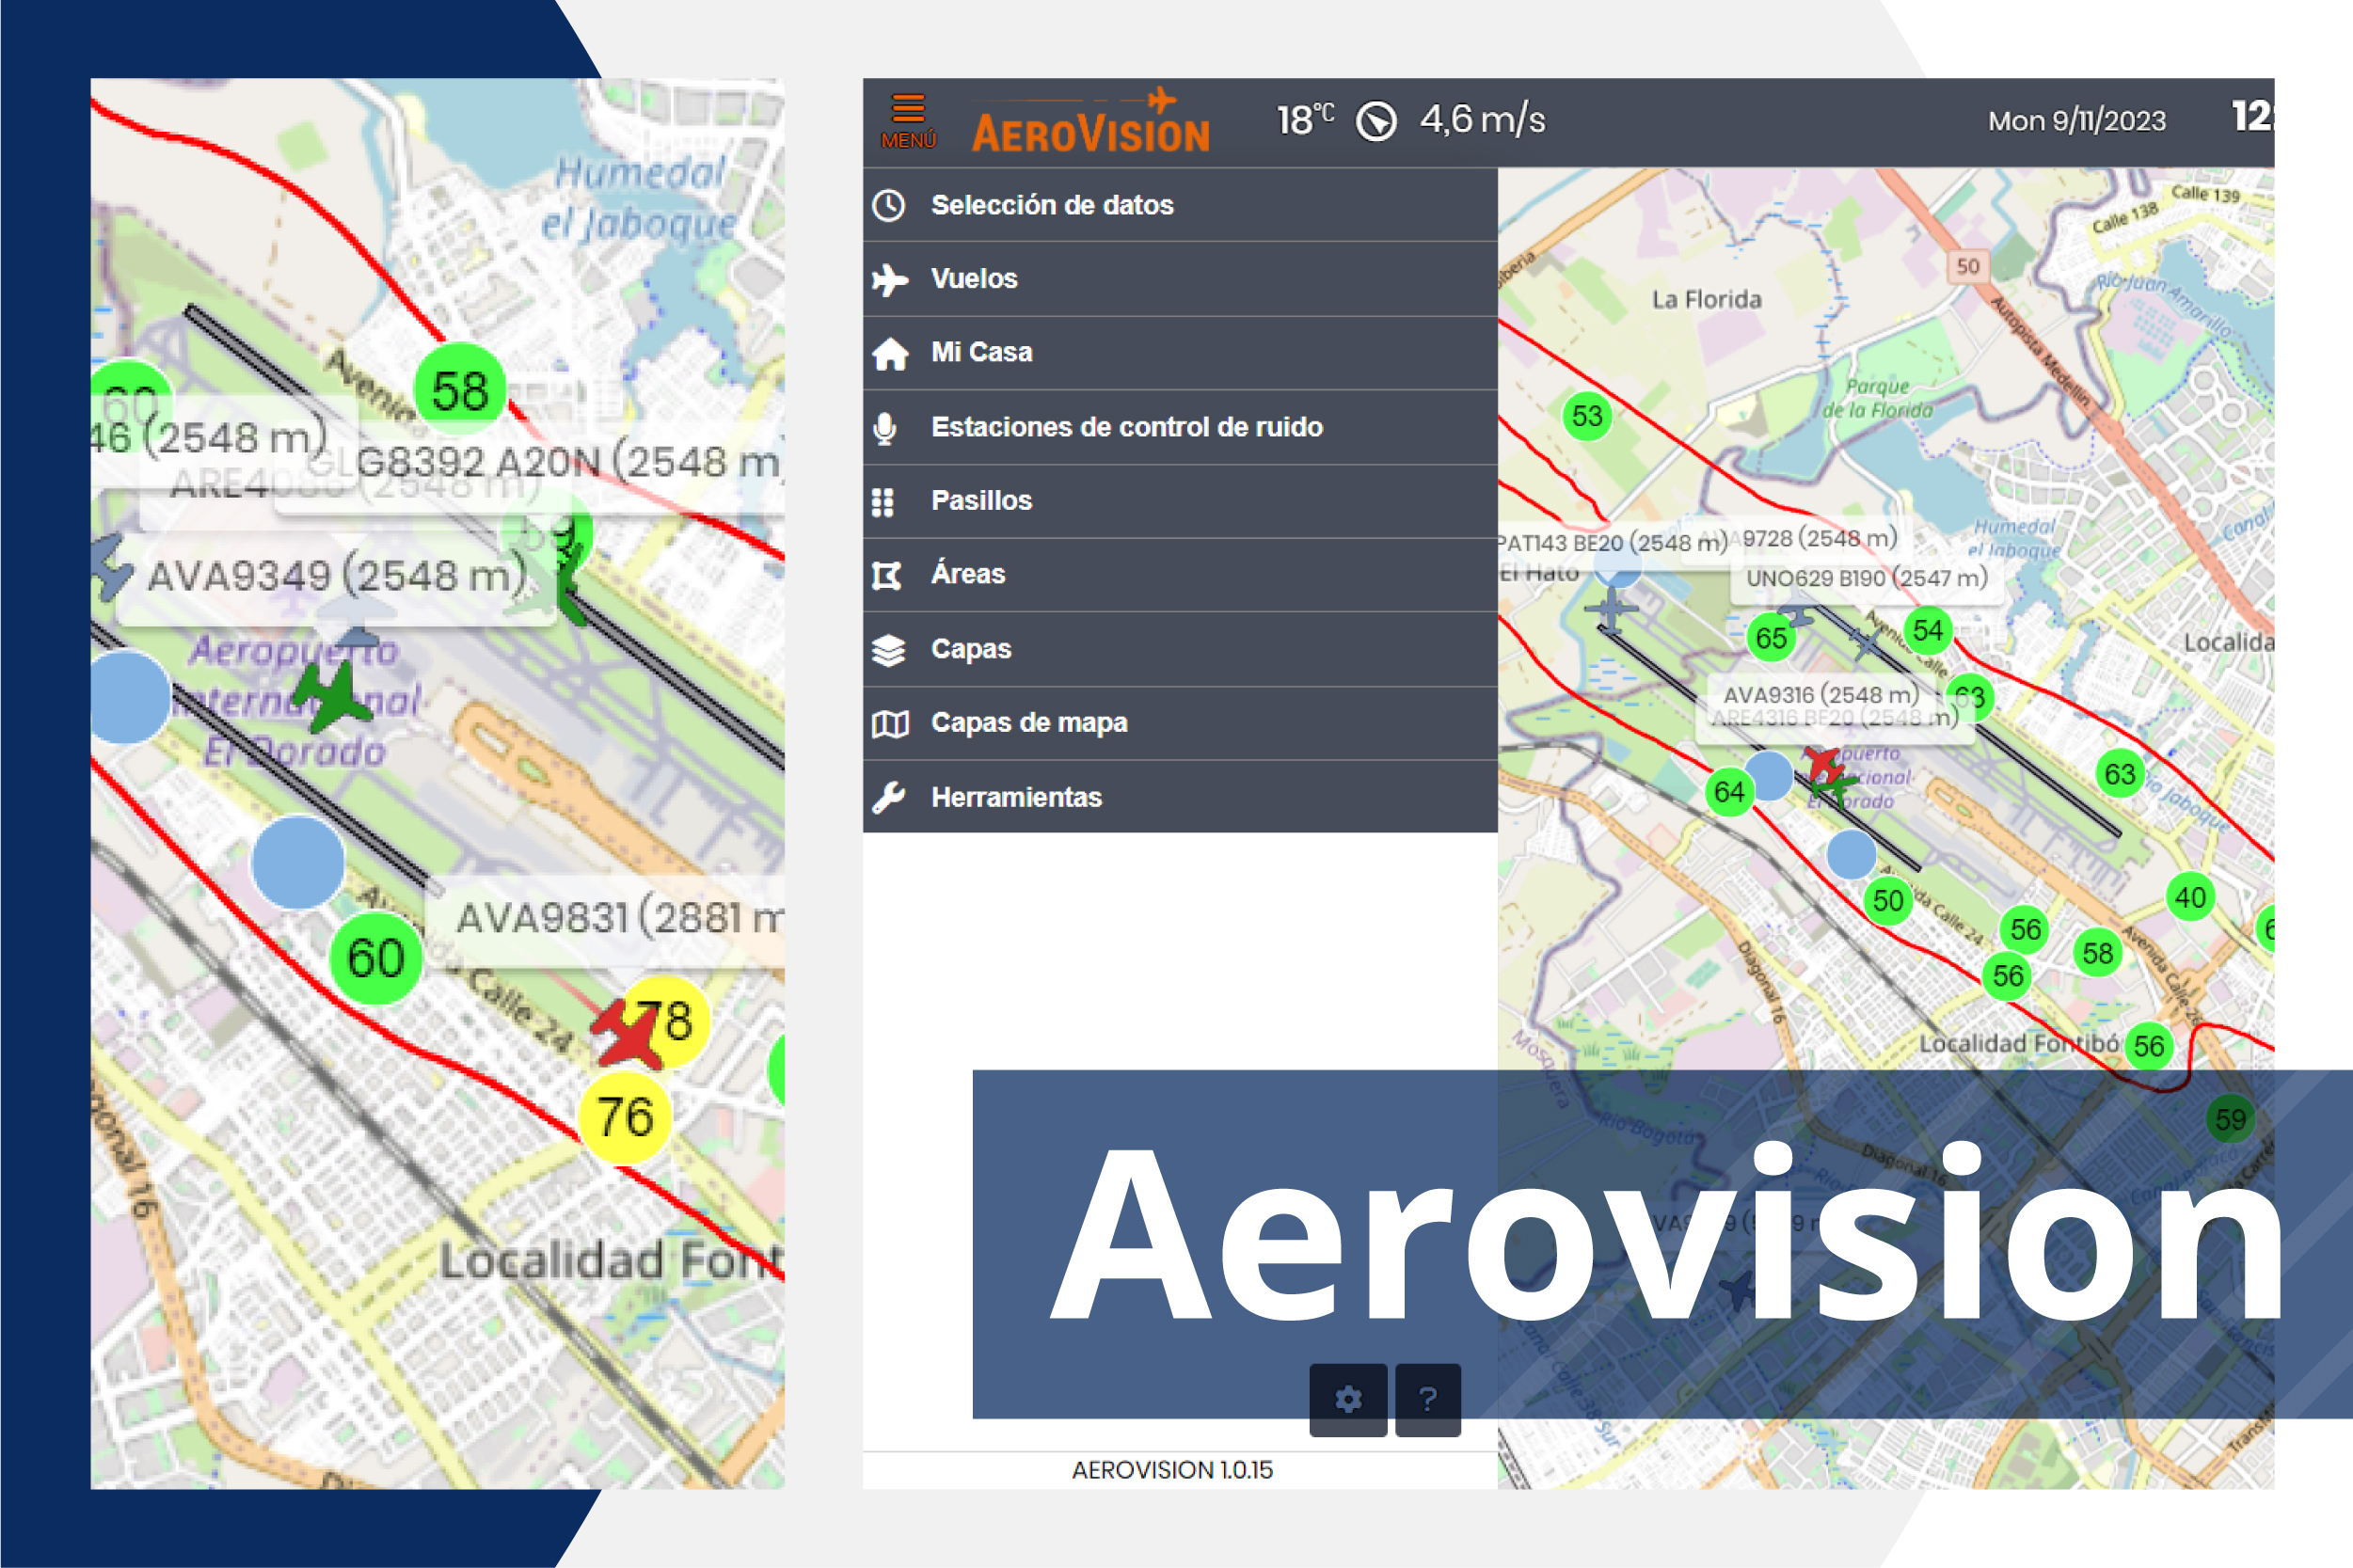2353x1568 pixels.
Task: Click noise station 50 marker on right map
Action: 1888,900
